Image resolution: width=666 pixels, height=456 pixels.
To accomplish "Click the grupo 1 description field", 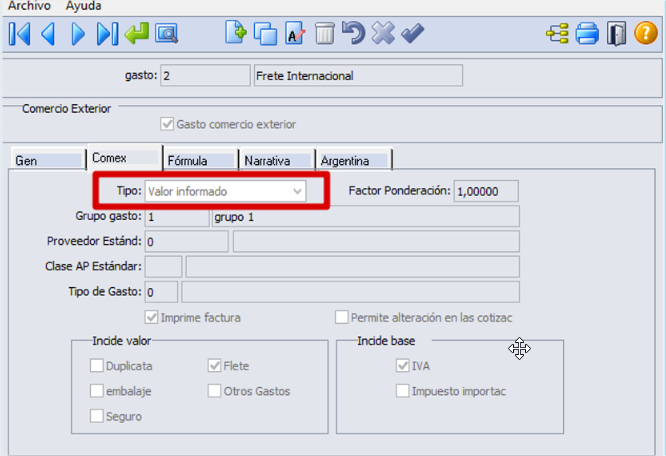I will 365,217.
